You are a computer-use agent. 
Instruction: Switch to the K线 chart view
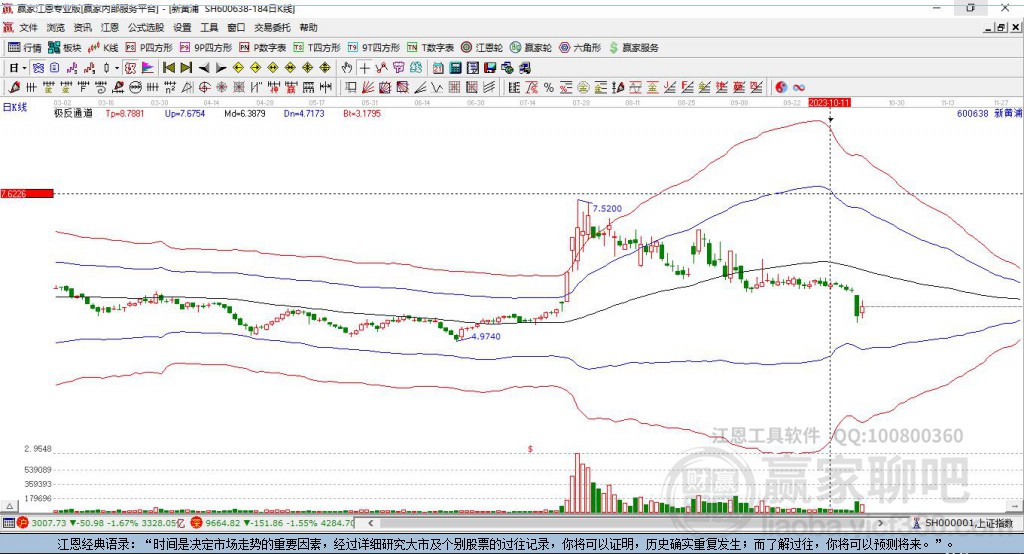[104, 48]
